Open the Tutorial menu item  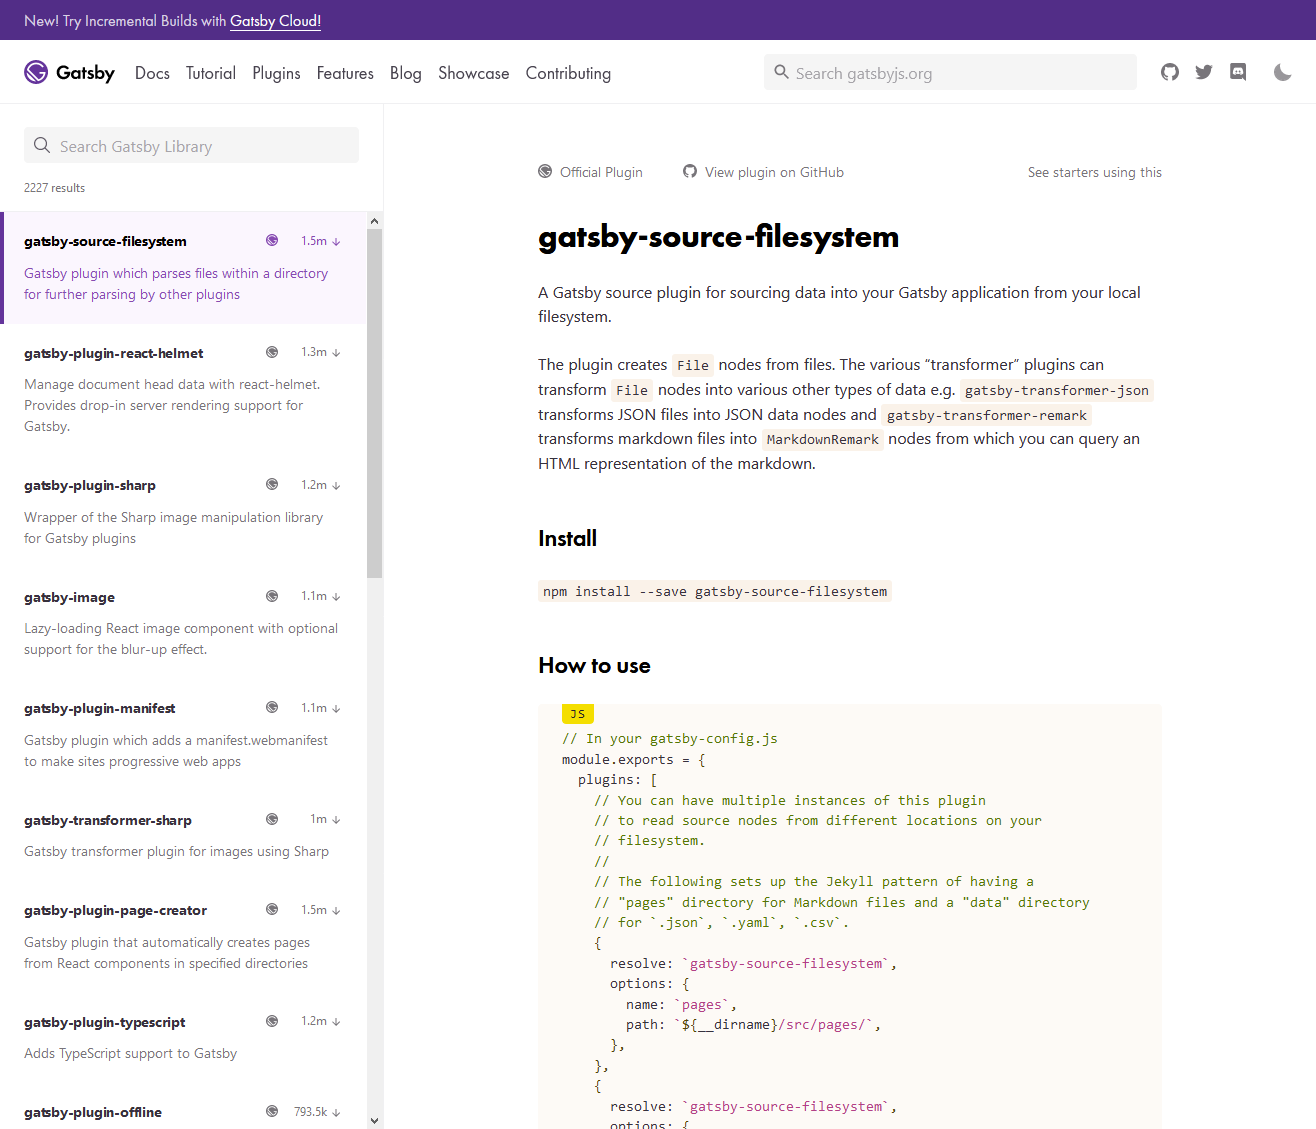tap(211, 73)
